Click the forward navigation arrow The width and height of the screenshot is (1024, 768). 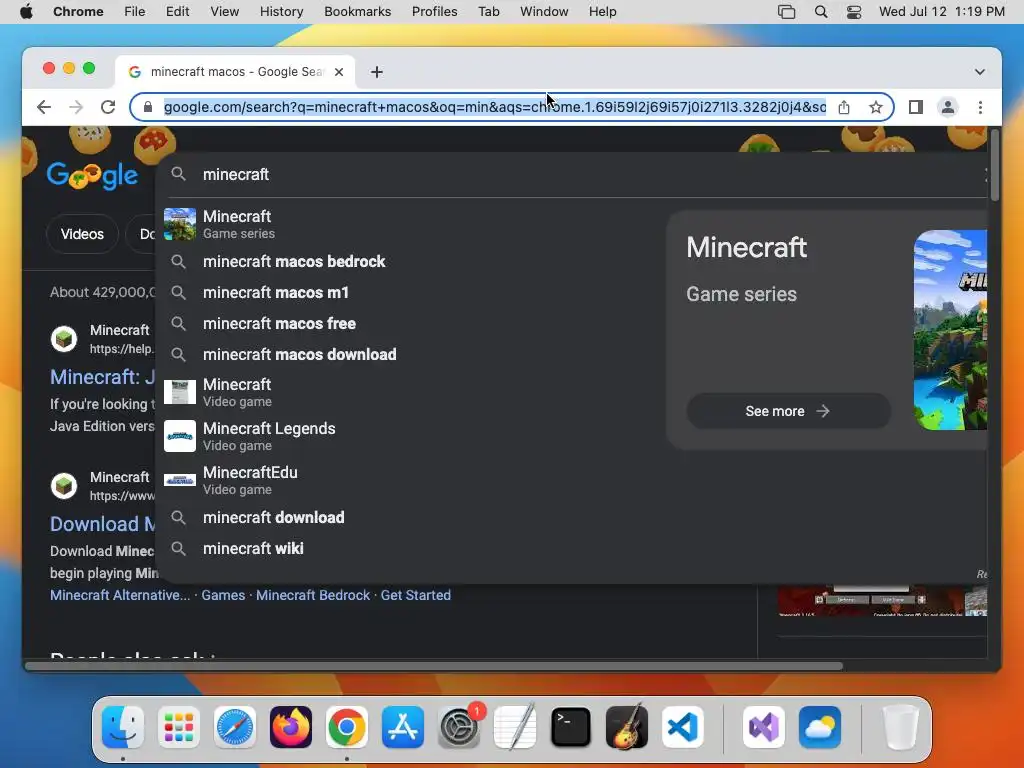[x=76, y=107]
